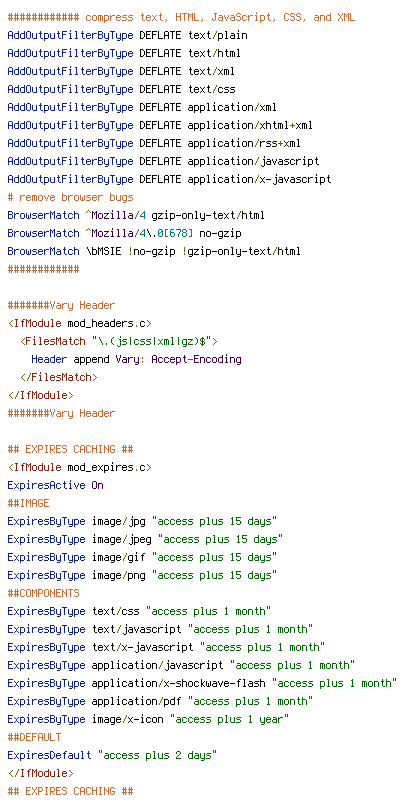406x808 pixels.
Task: Click the 'compress text, HTML, JavaScript' comment line
Action: pyautogui.click(x=181, y=18)
